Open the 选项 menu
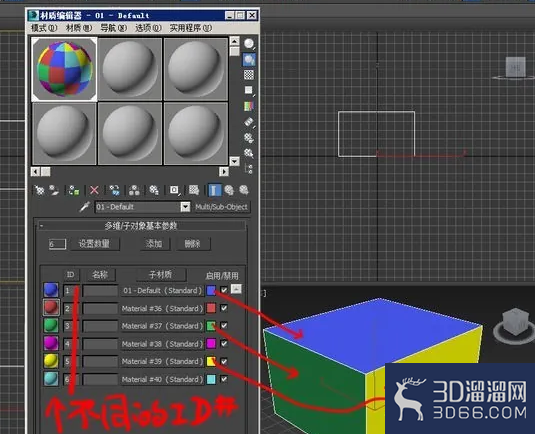 coord(148,28)
